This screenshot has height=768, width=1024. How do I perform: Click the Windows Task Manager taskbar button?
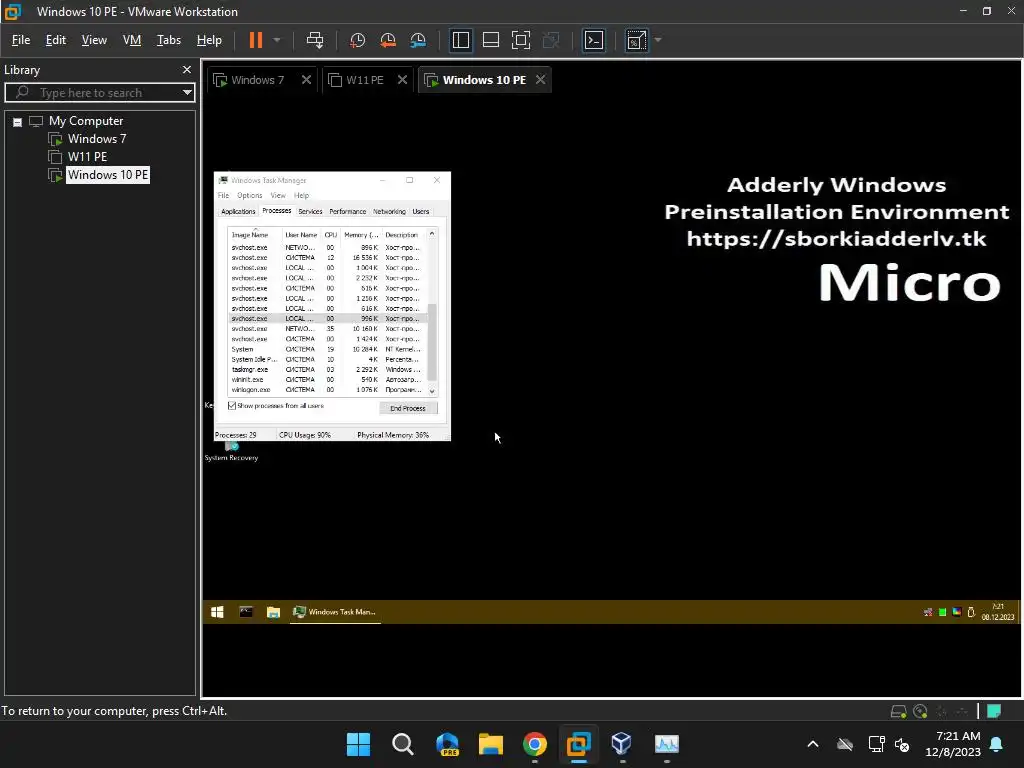(335, 612)
